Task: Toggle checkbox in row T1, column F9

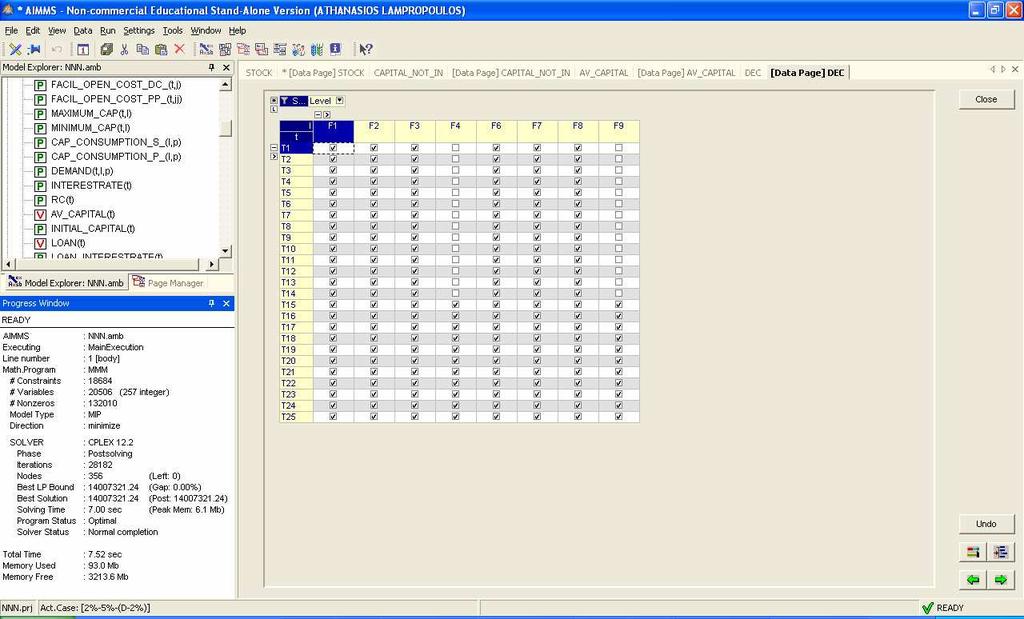Action: (618, 148)
